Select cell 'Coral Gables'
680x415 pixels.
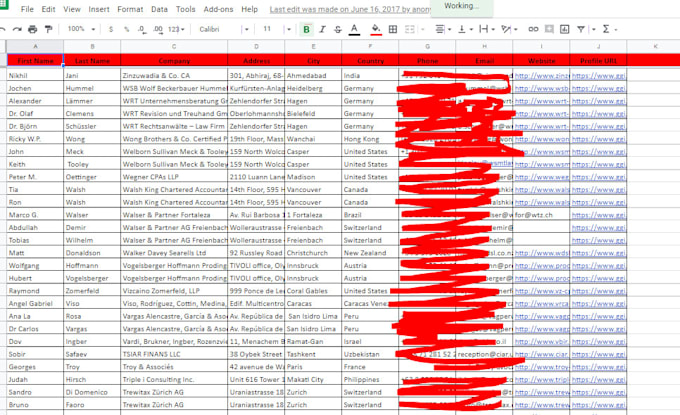coord(313,291)
